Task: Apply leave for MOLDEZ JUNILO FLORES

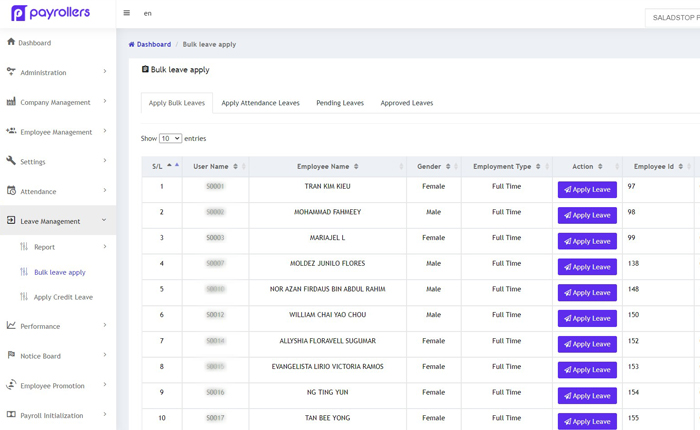Action: tap(587, 267)
